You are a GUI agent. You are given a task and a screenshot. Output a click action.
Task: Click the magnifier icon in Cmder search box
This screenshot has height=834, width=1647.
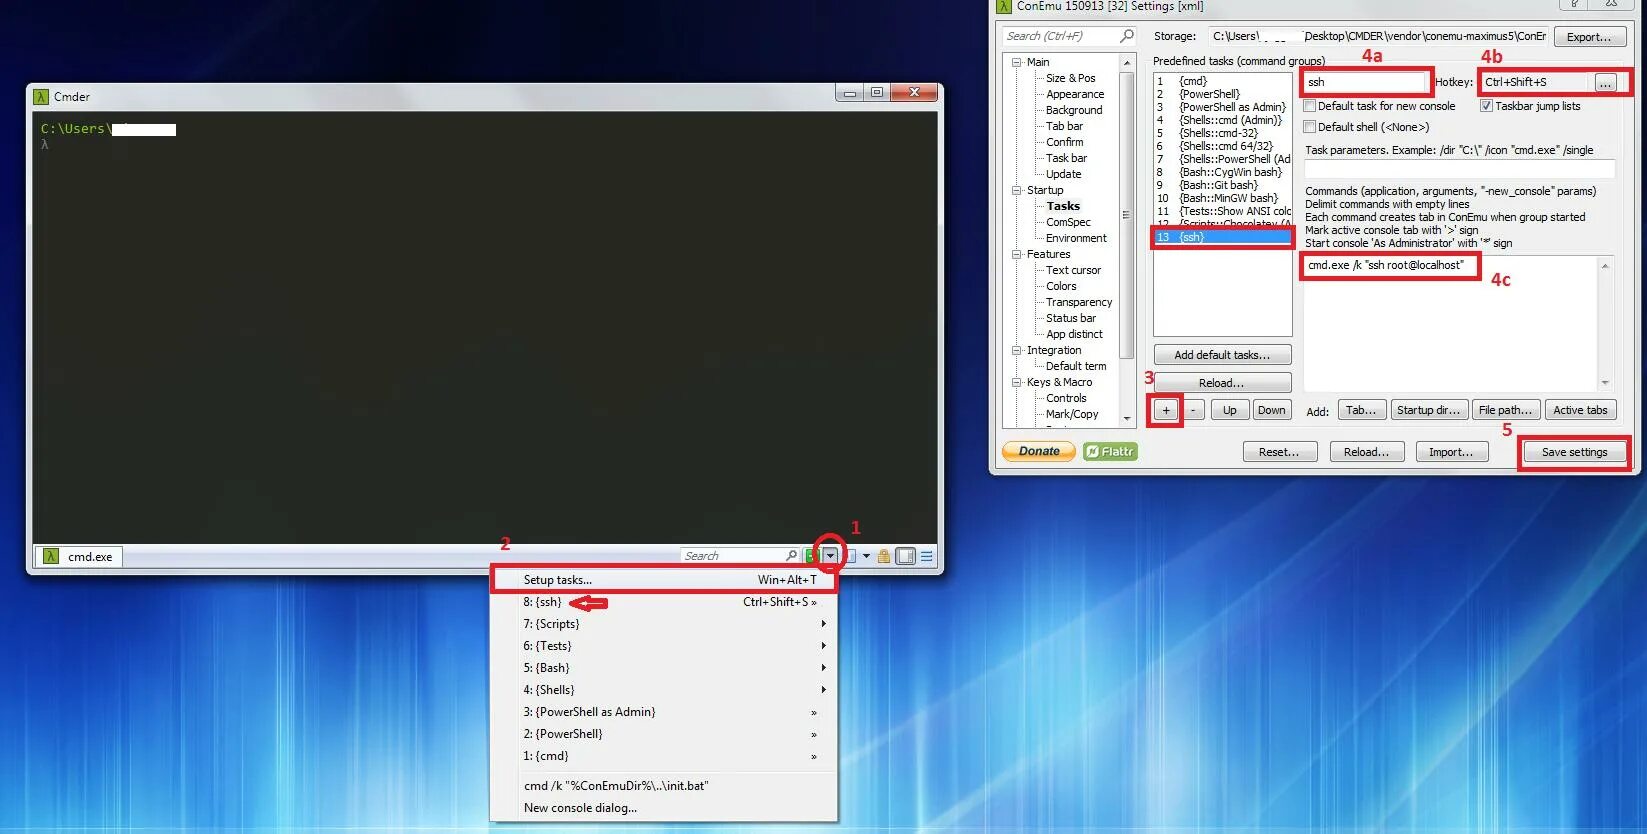791,555
